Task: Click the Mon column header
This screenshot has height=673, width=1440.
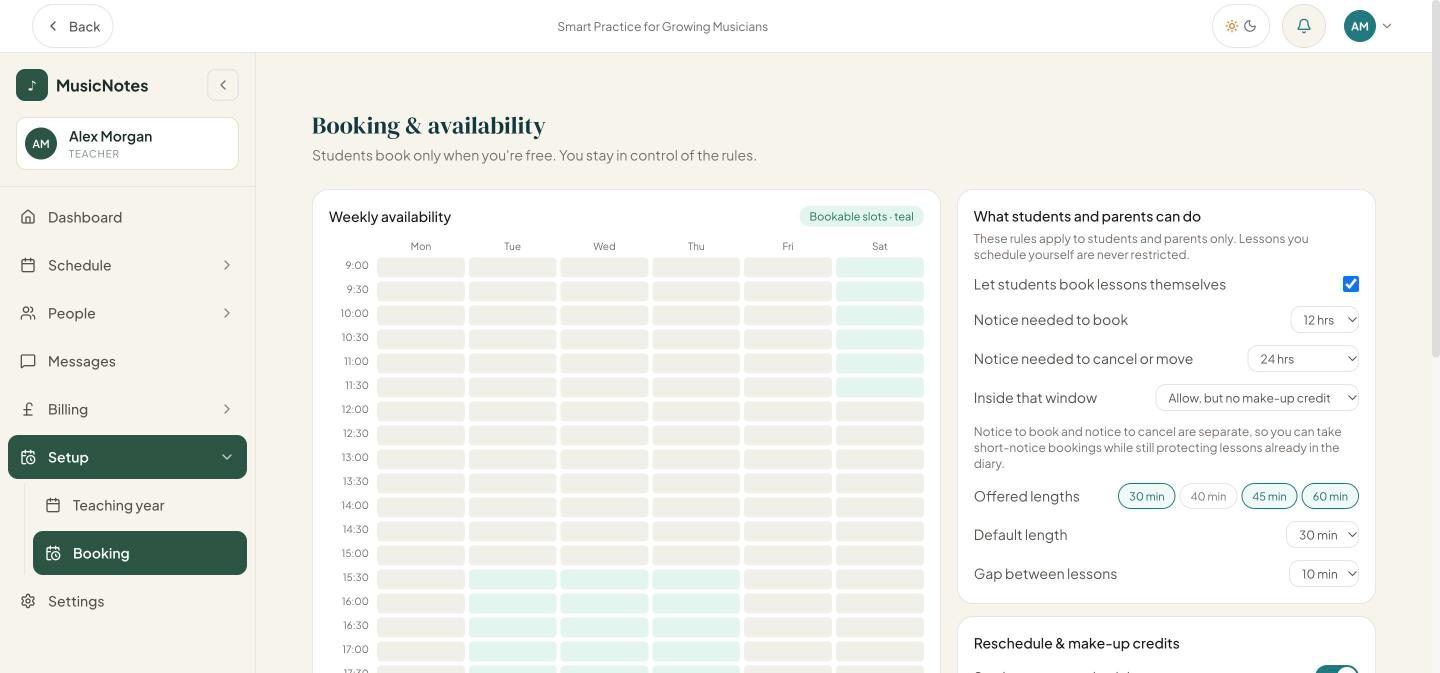Action: (x=421, y=246)
